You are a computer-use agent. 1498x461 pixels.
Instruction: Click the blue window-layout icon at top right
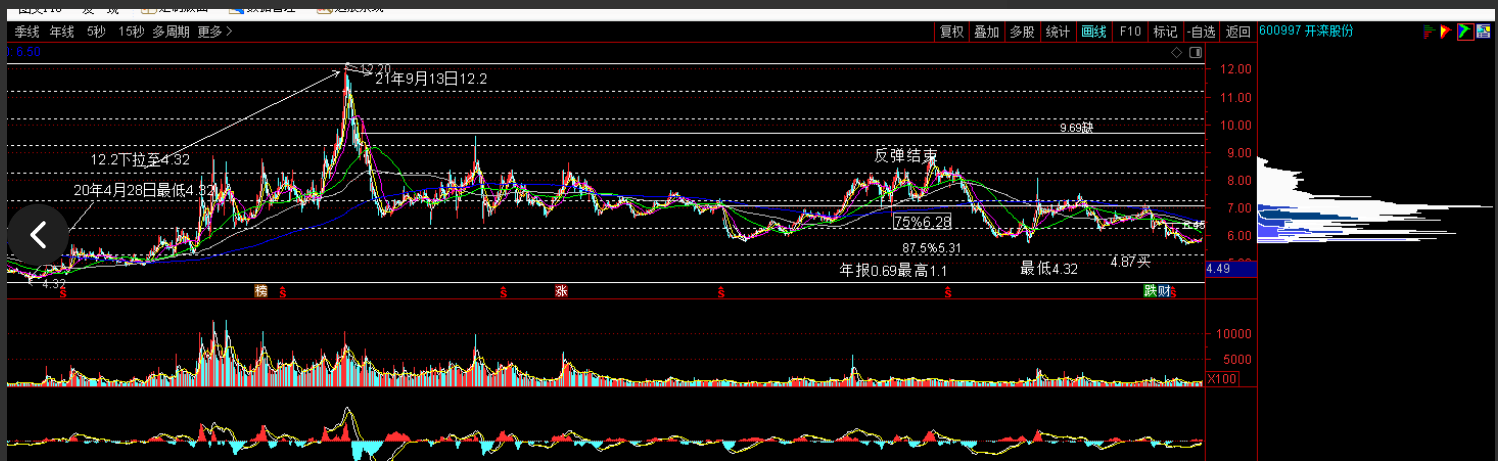tap(1485, 32)
